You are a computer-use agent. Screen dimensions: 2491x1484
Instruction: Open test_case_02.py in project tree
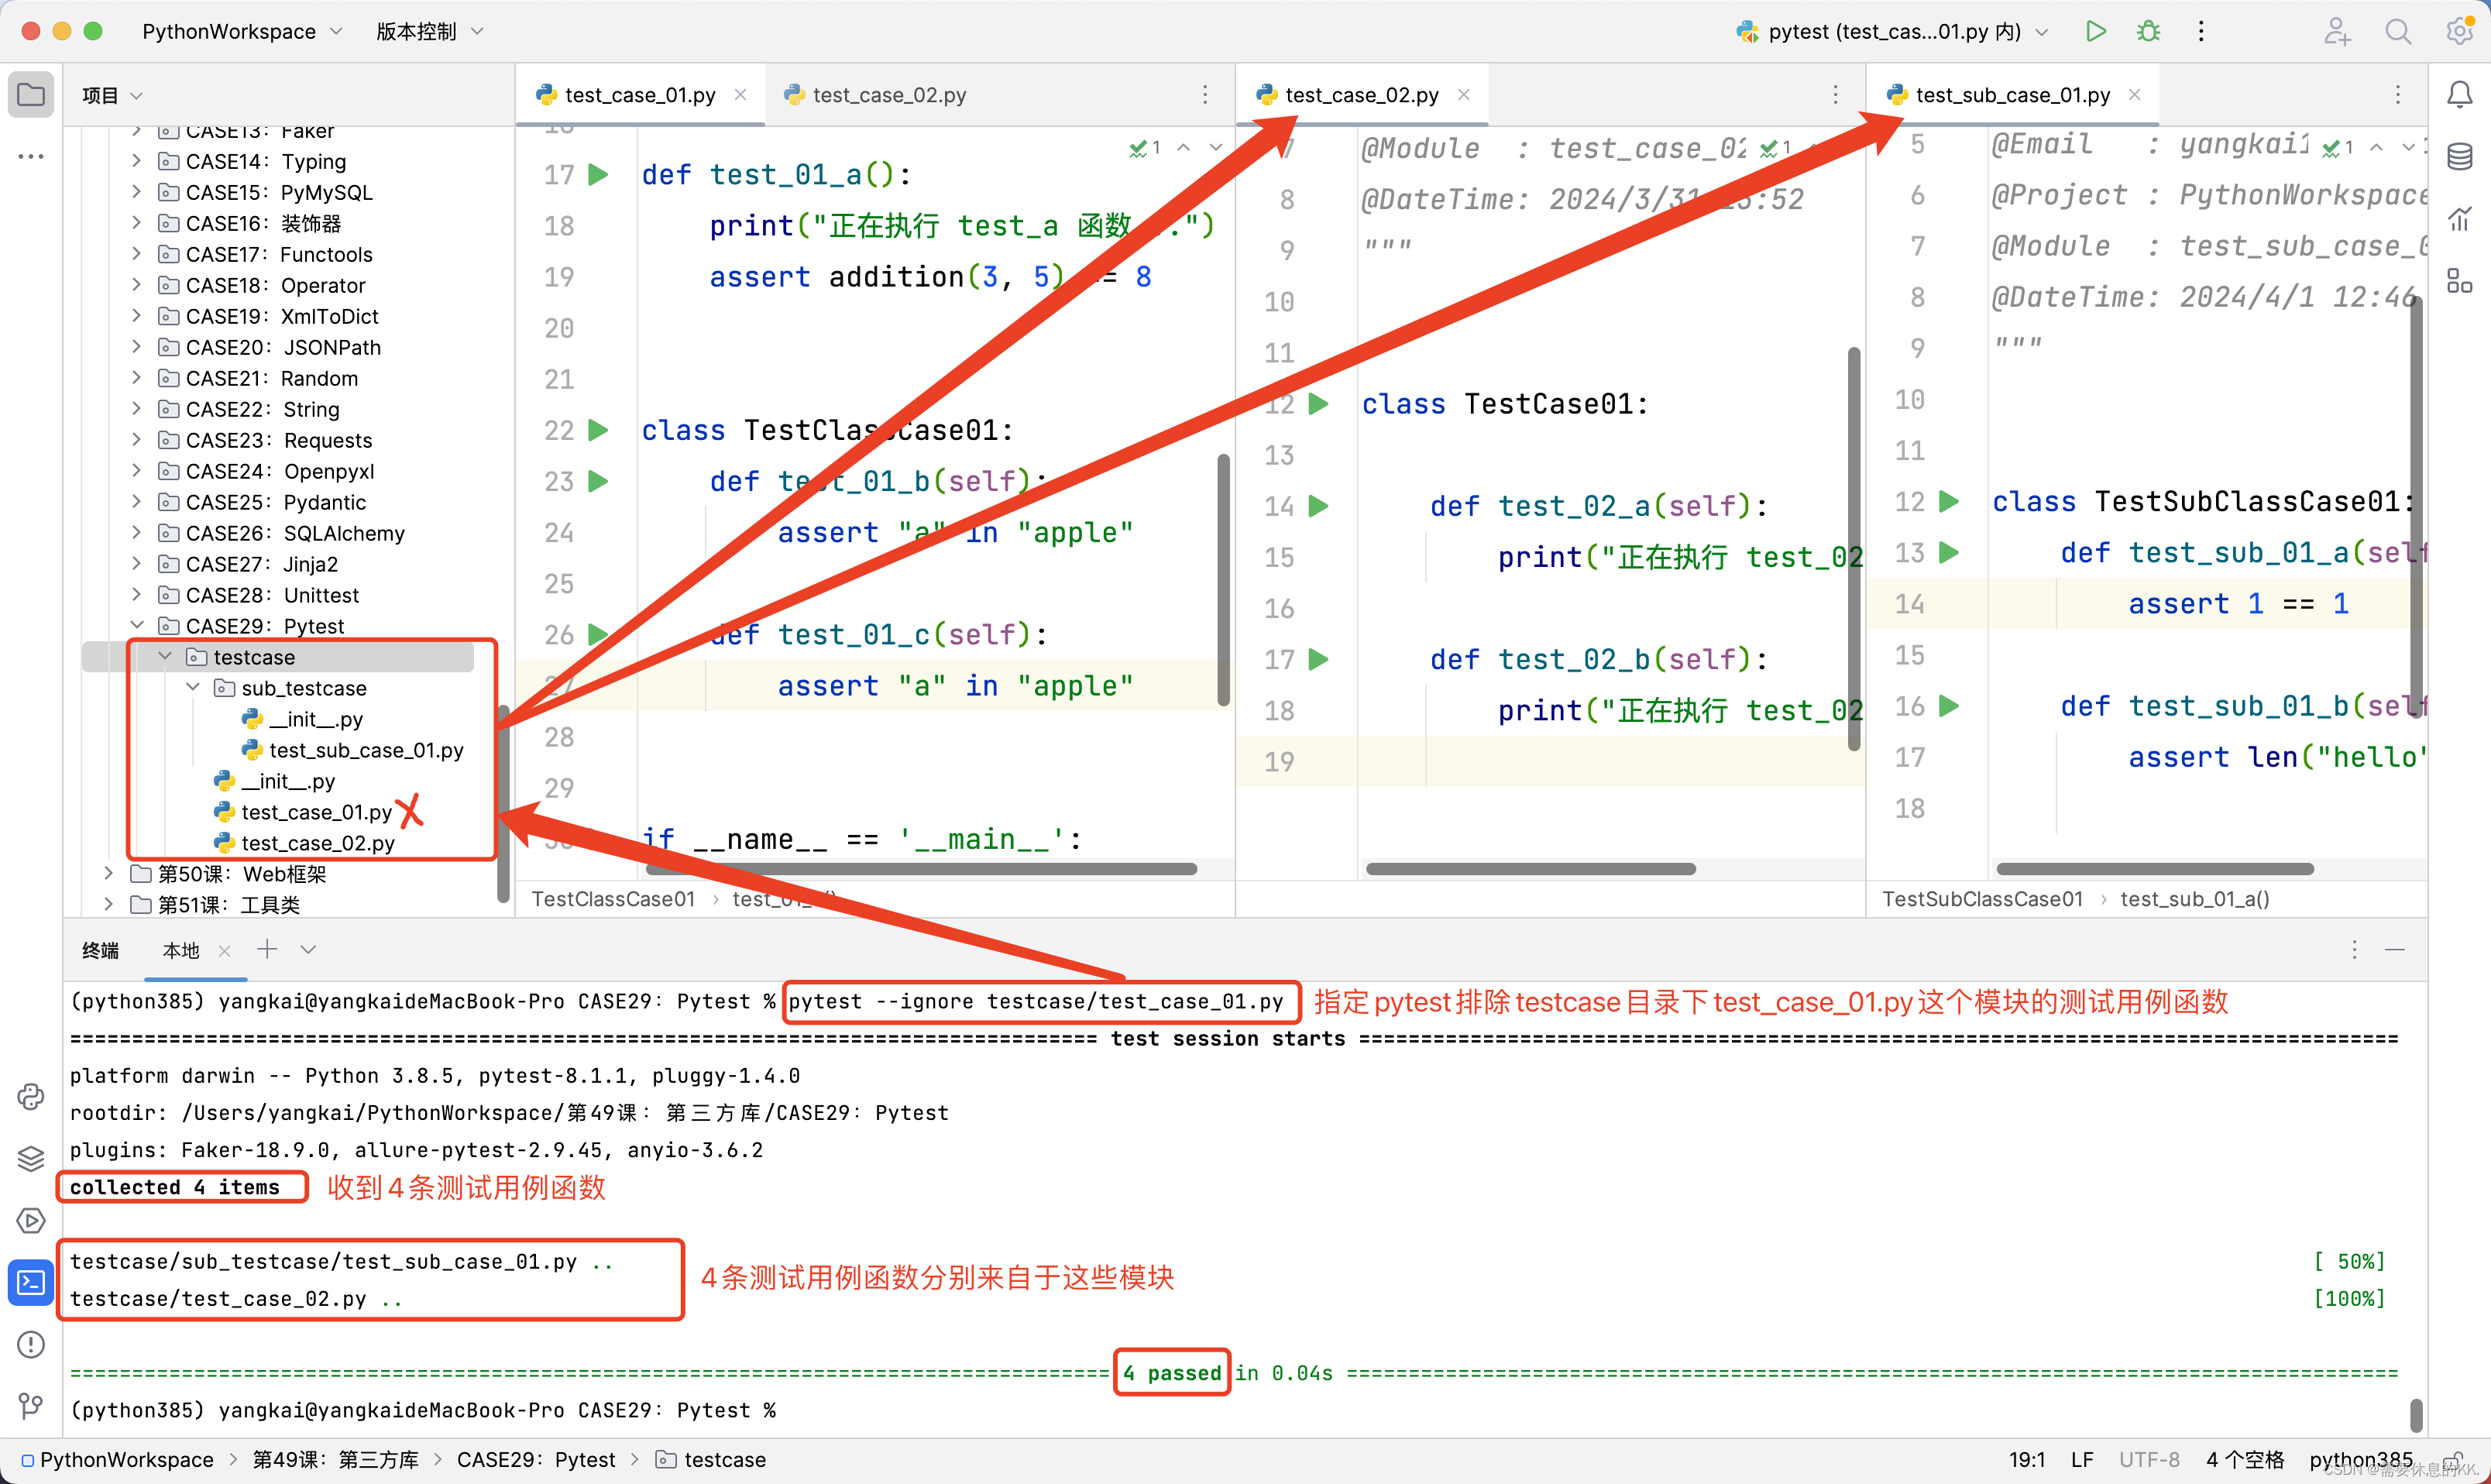(x=318, y=843)
